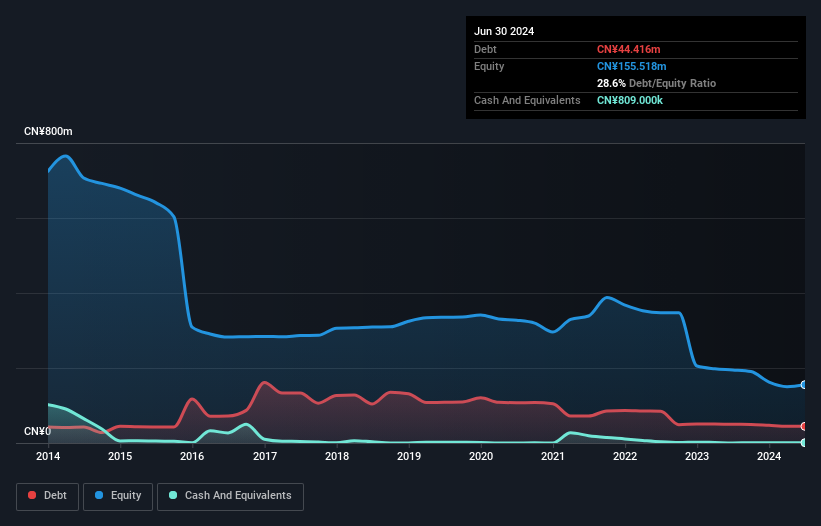
Task: Click the CN¥0 y-axis label
Action: pyautogui.click(x=38, y=431)
